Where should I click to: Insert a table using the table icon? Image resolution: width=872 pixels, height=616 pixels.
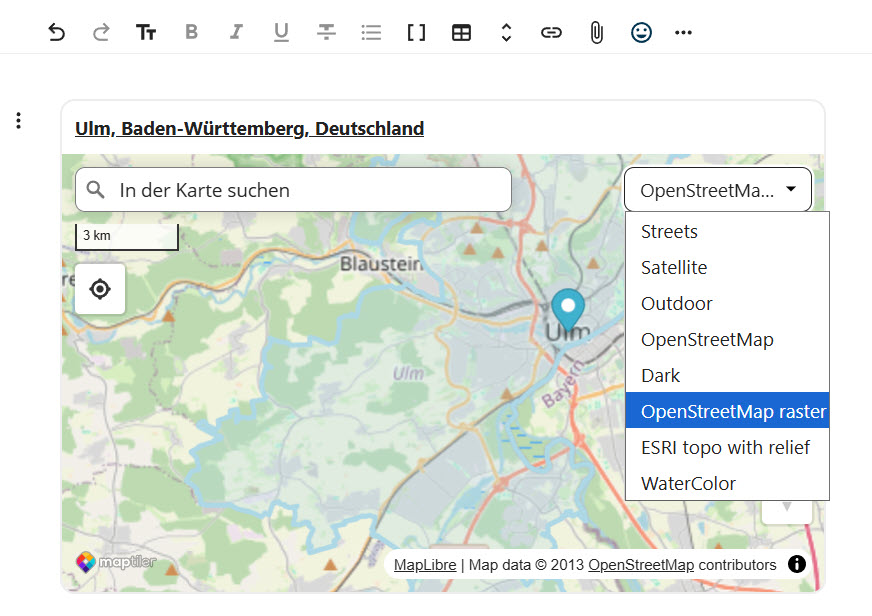point(461,32)
